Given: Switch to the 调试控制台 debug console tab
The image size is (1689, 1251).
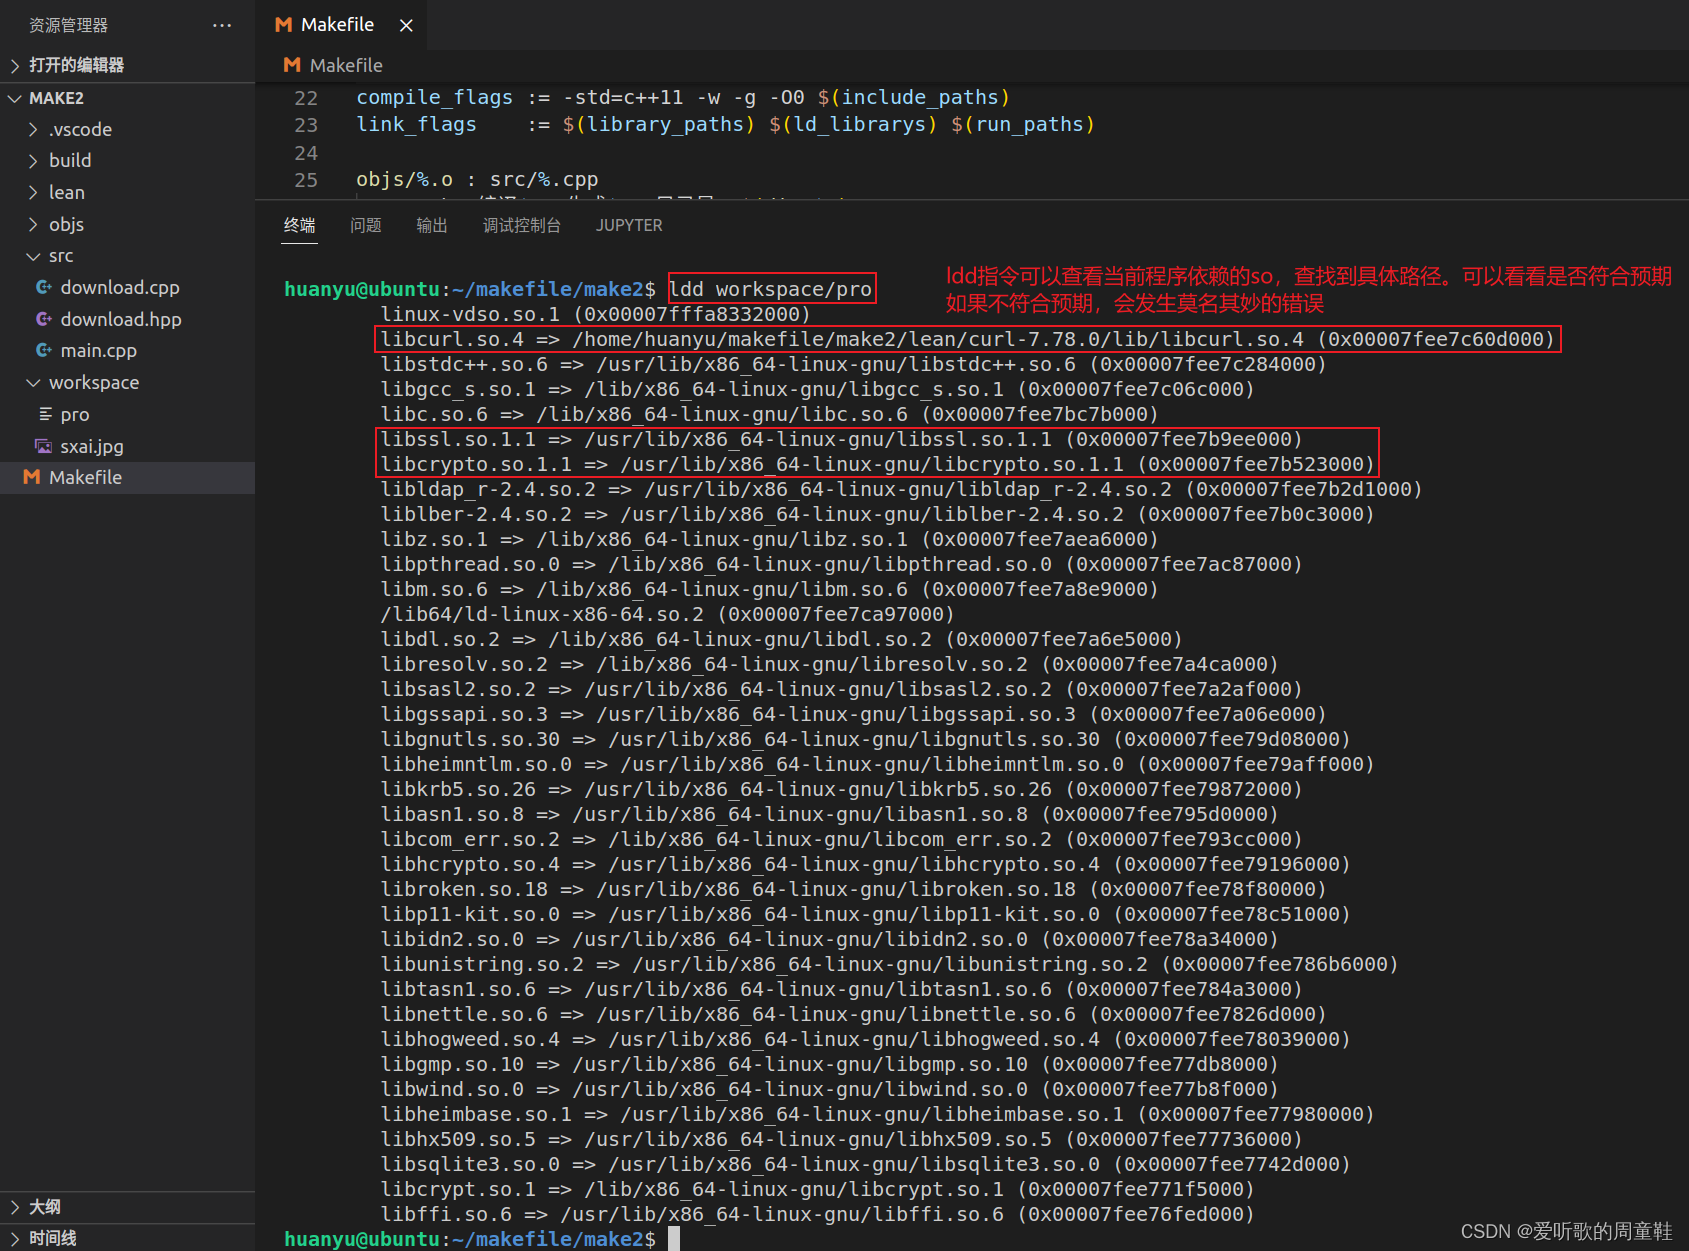Looking at the screenshot, I should pyautogui.click(x=522, y=225).
